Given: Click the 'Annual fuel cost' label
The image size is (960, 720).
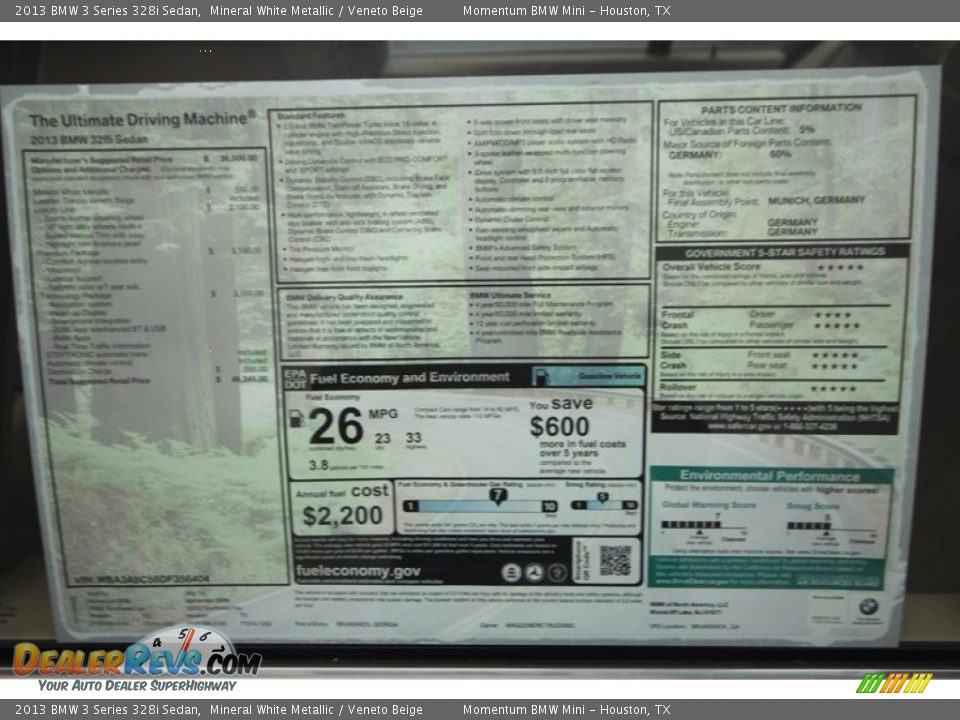Looking at the screenshot, I should point(342,492).
